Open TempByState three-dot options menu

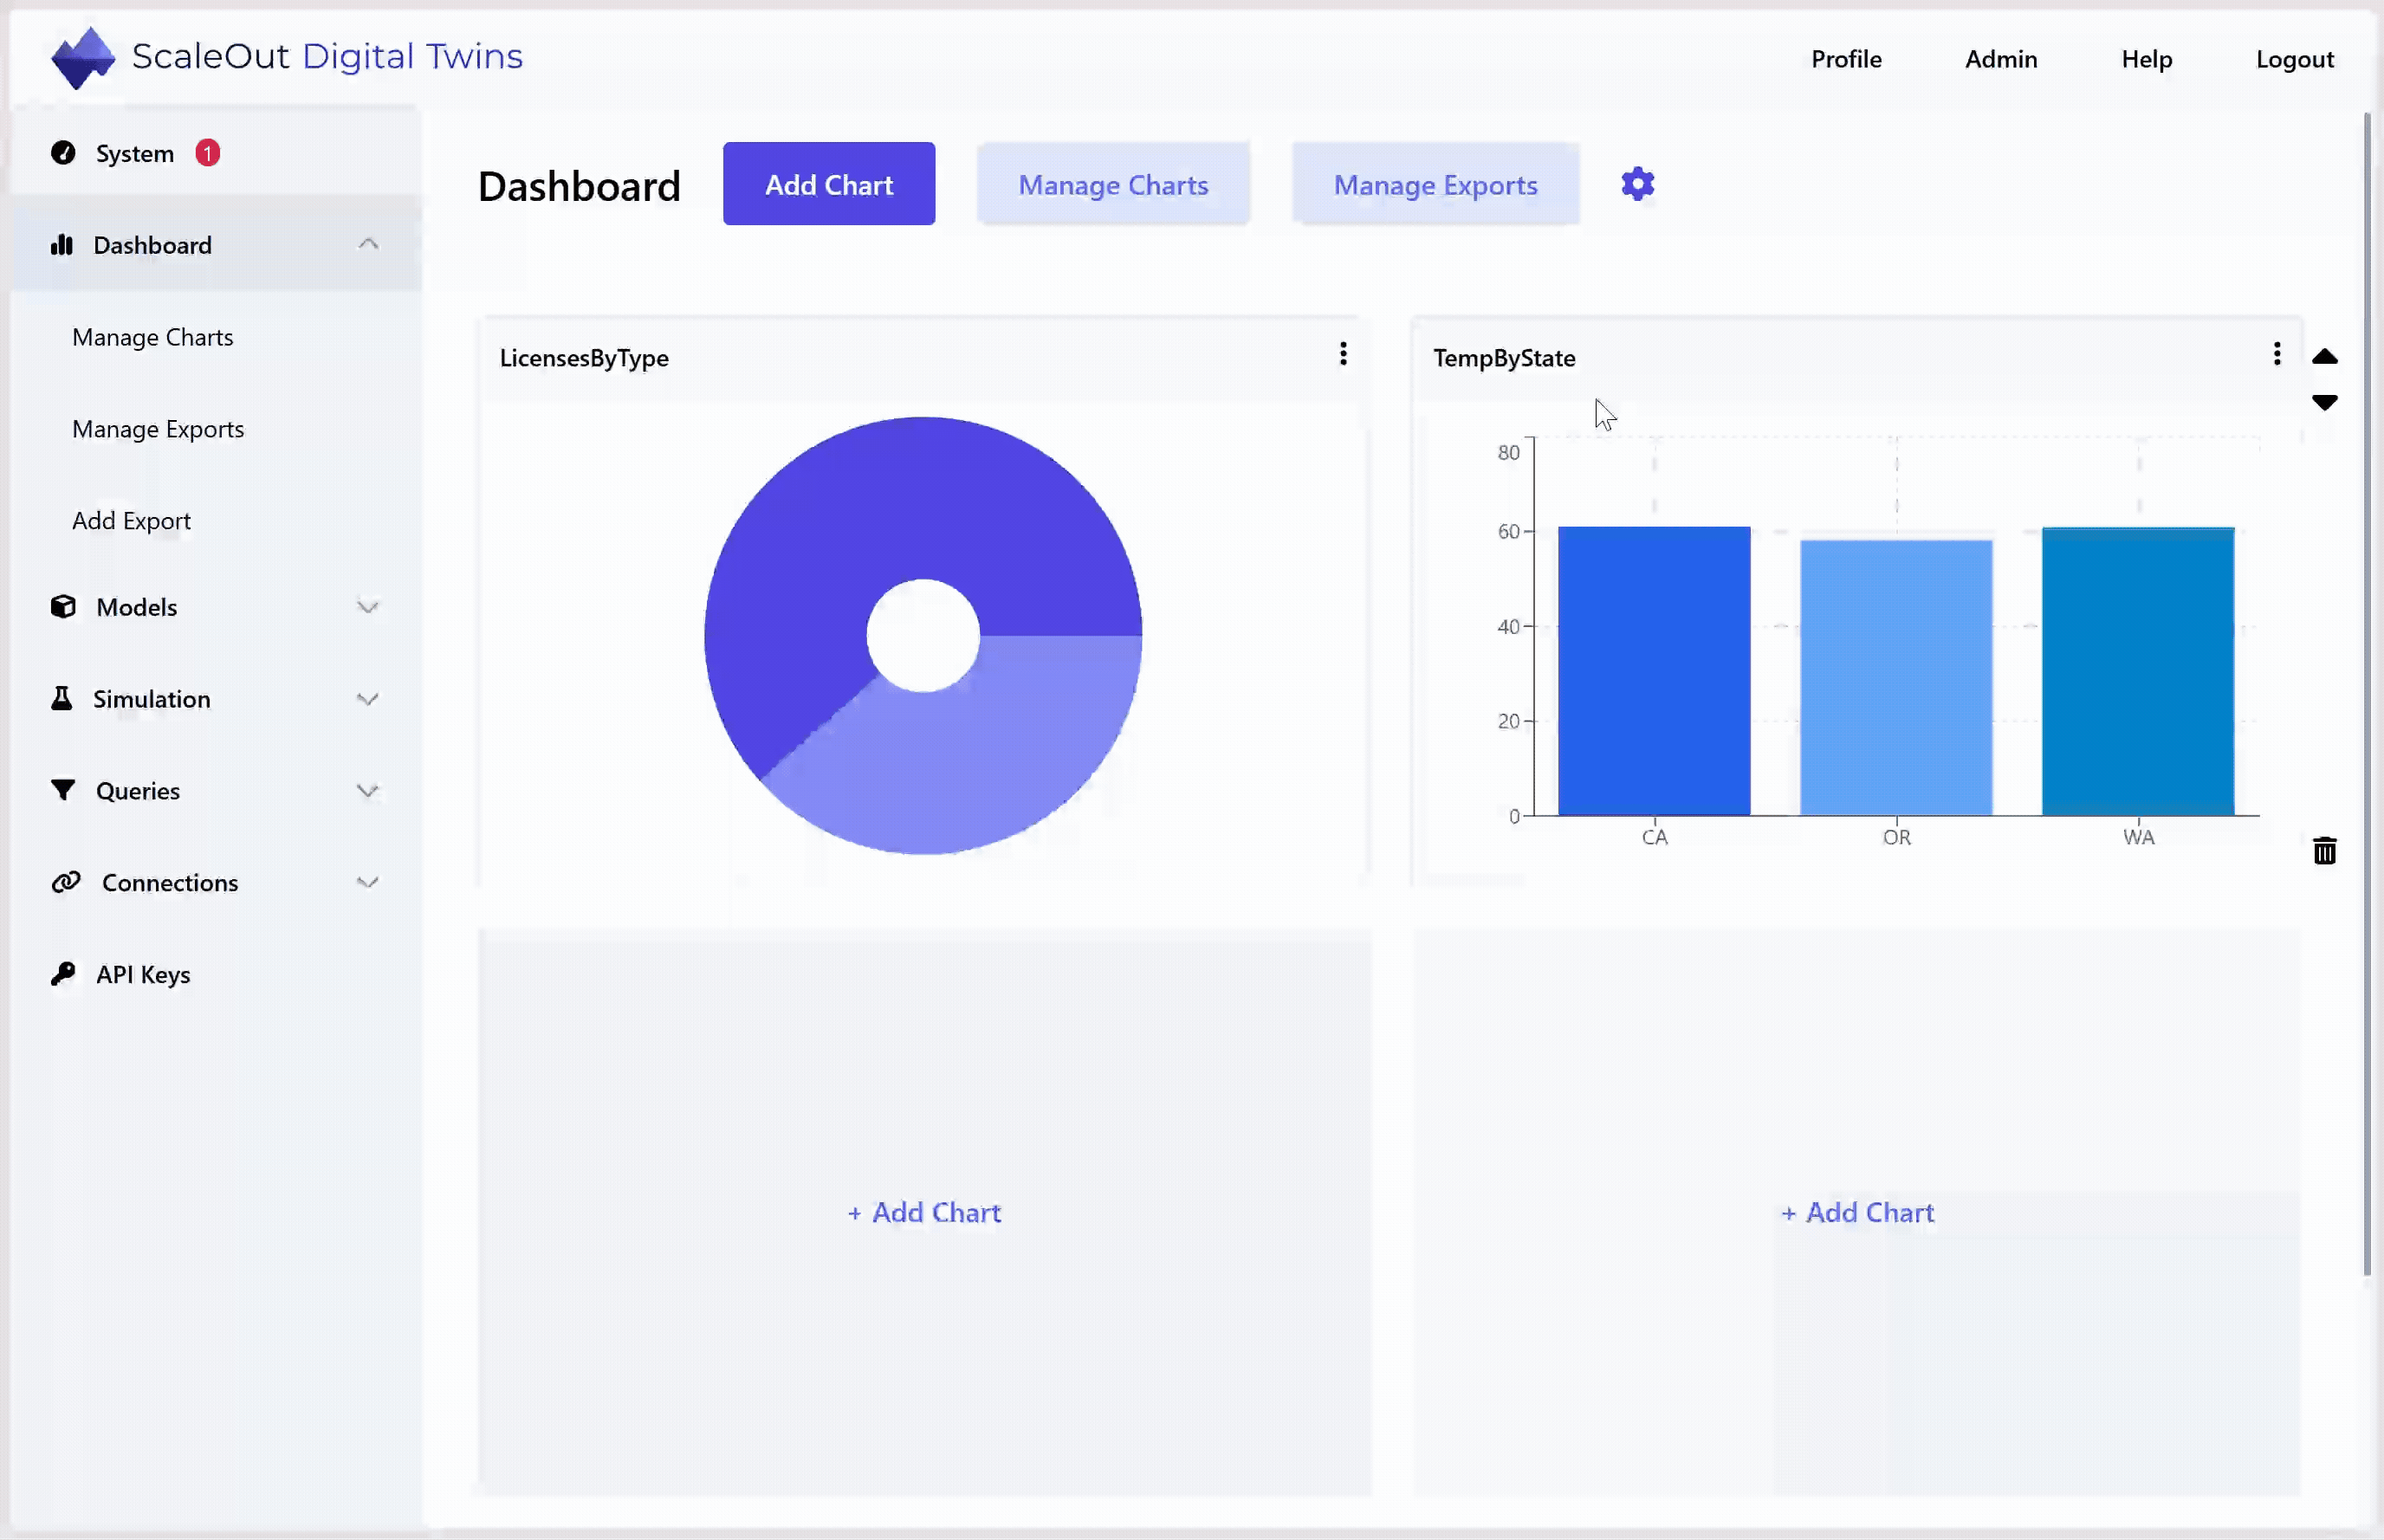(2276, 354)
